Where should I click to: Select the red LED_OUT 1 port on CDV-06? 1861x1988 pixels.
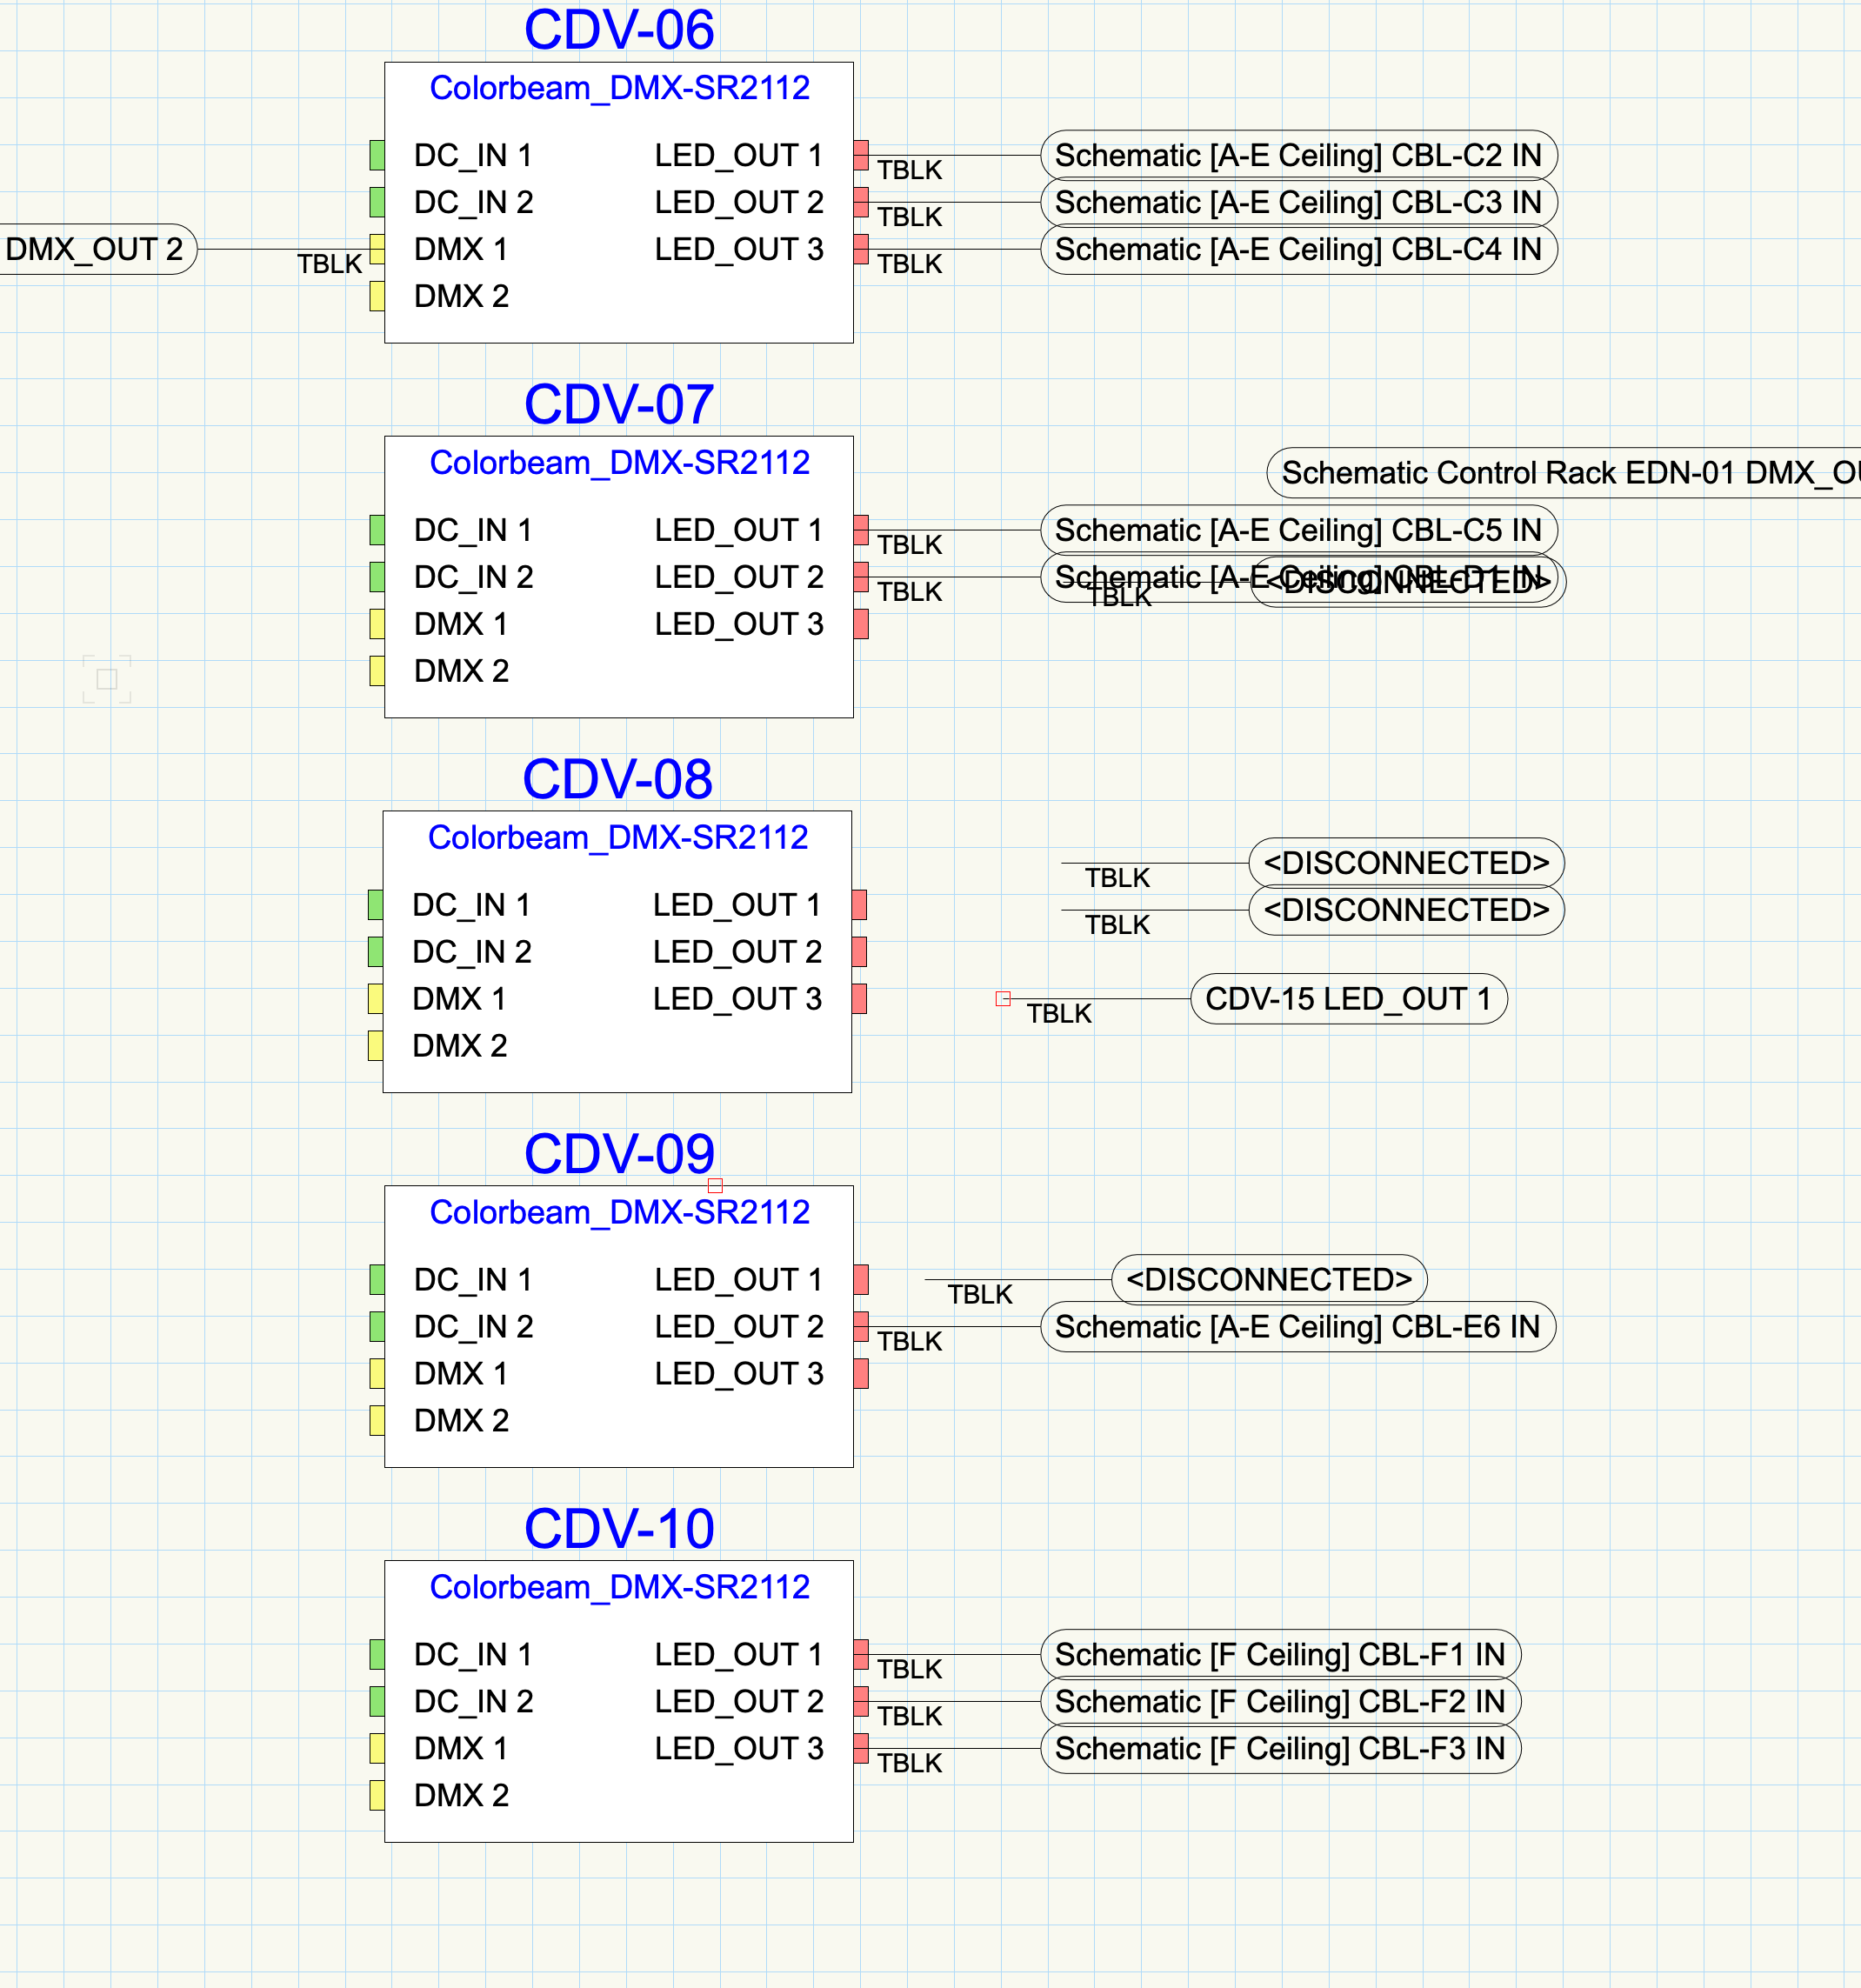(861, 155)
